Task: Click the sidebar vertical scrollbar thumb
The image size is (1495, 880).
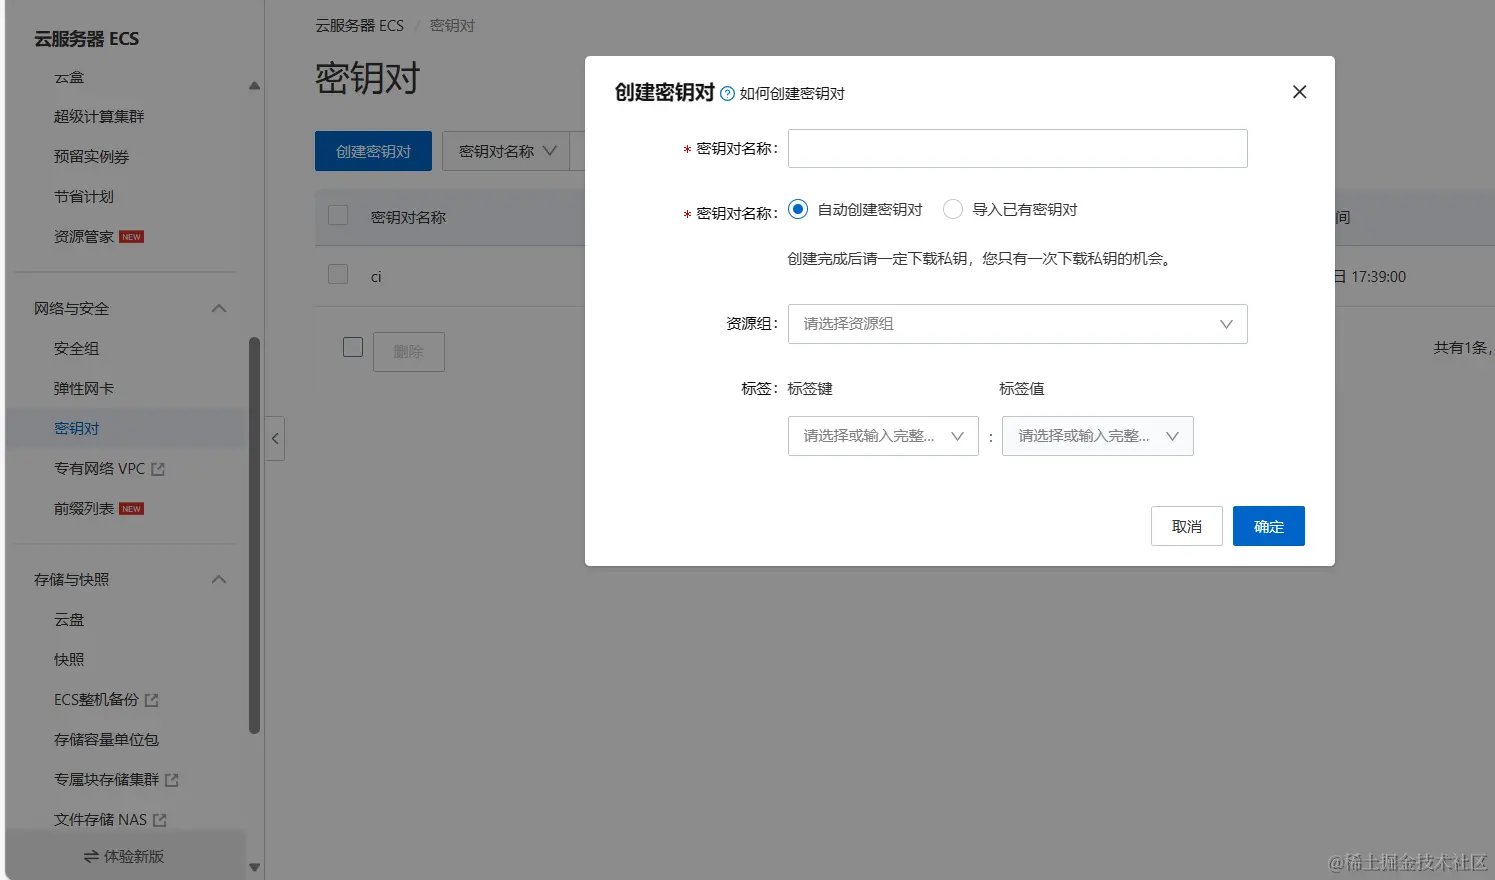Action: tap(254, 535)
